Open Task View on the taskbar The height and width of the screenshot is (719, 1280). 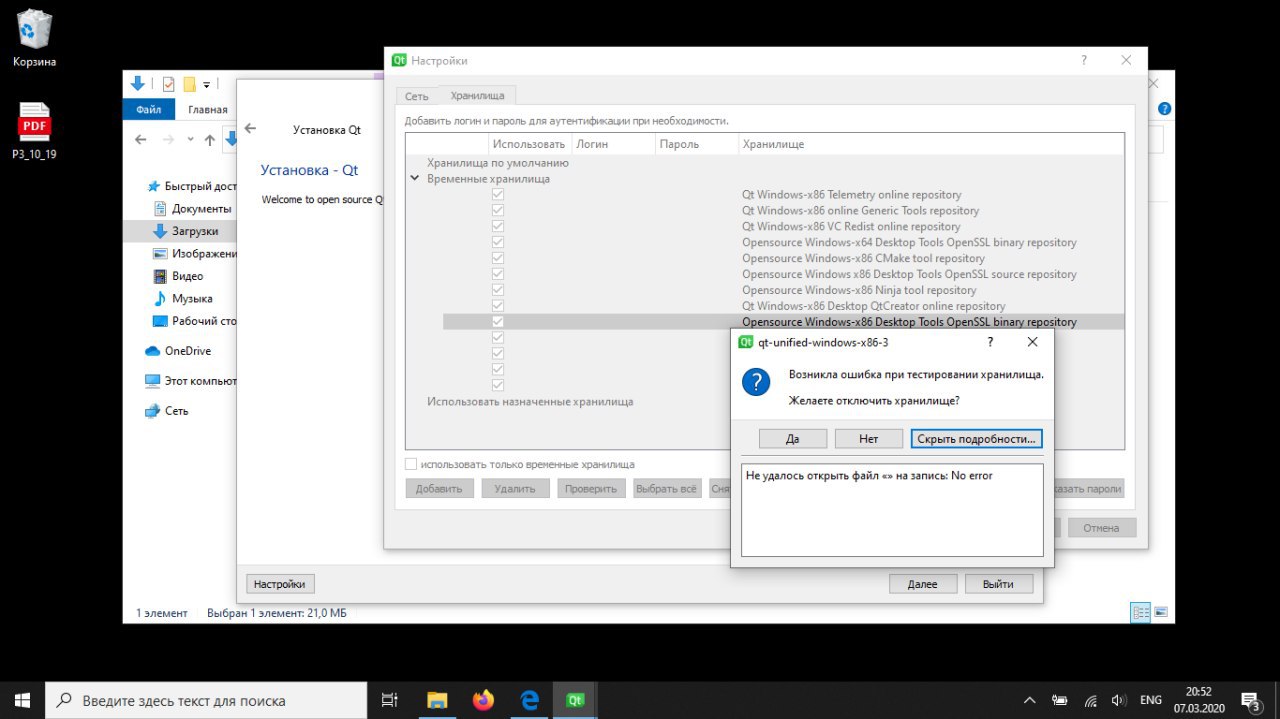point(390,700)
